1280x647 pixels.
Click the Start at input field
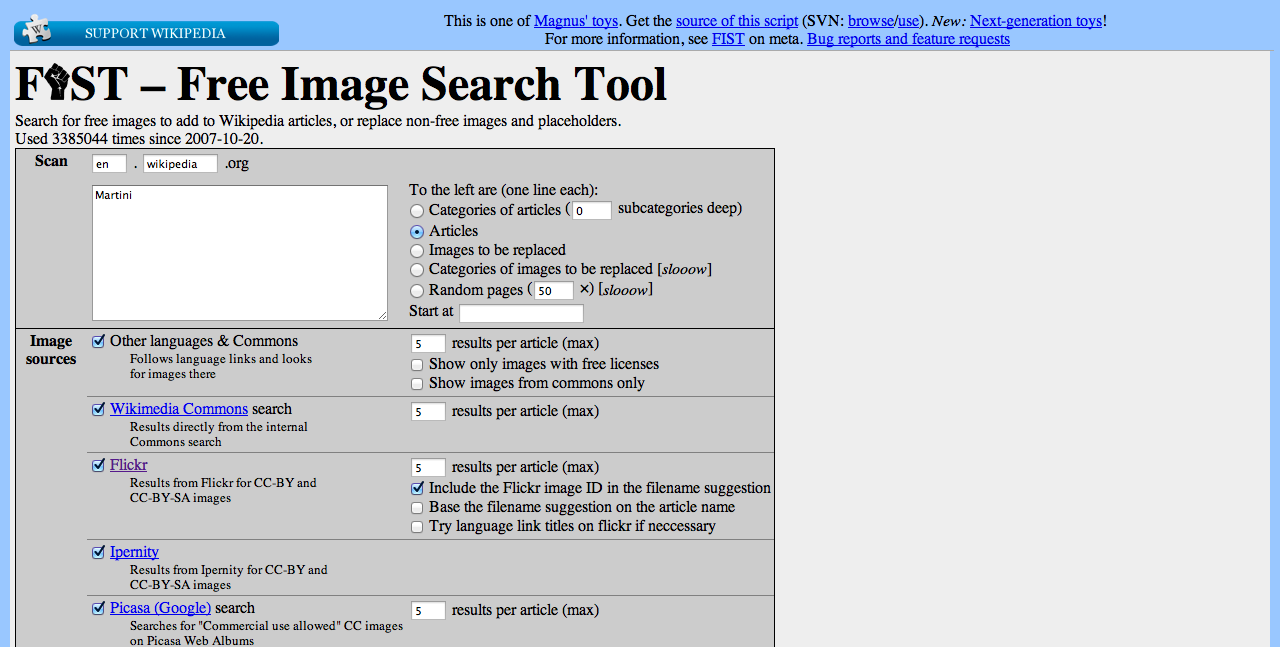pyautogui.click(x=521, y=313)
